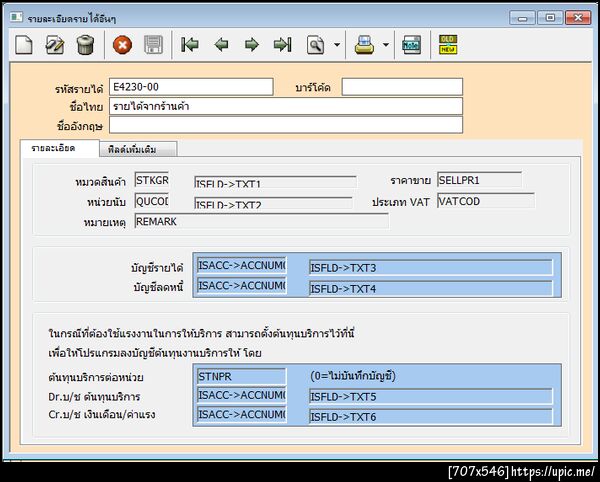Image resolution: width=600 pixels, height=482 pixels.
Task: Open the dropdown arrow beside the printer icon
Action: 386,45
